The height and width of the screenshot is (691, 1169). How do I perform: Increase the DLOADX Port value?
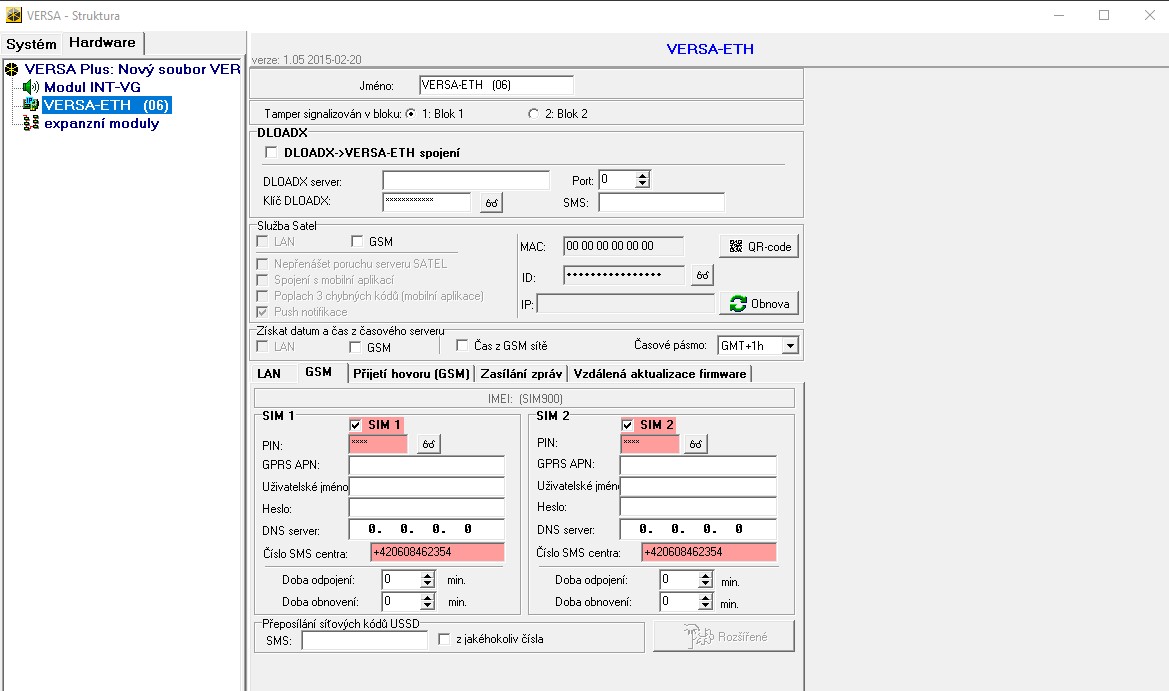(643, 176)
